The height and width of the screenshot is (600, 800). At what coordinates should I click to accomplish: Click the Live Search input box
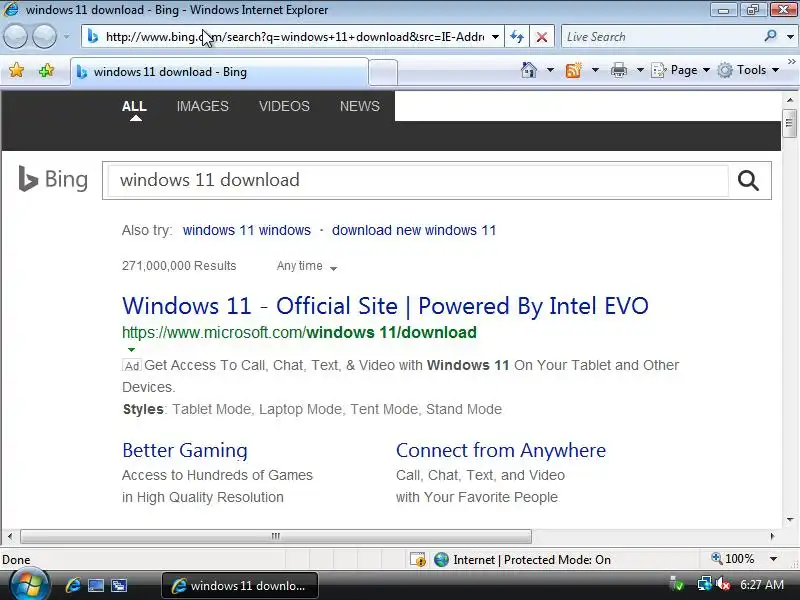(662, 37)
